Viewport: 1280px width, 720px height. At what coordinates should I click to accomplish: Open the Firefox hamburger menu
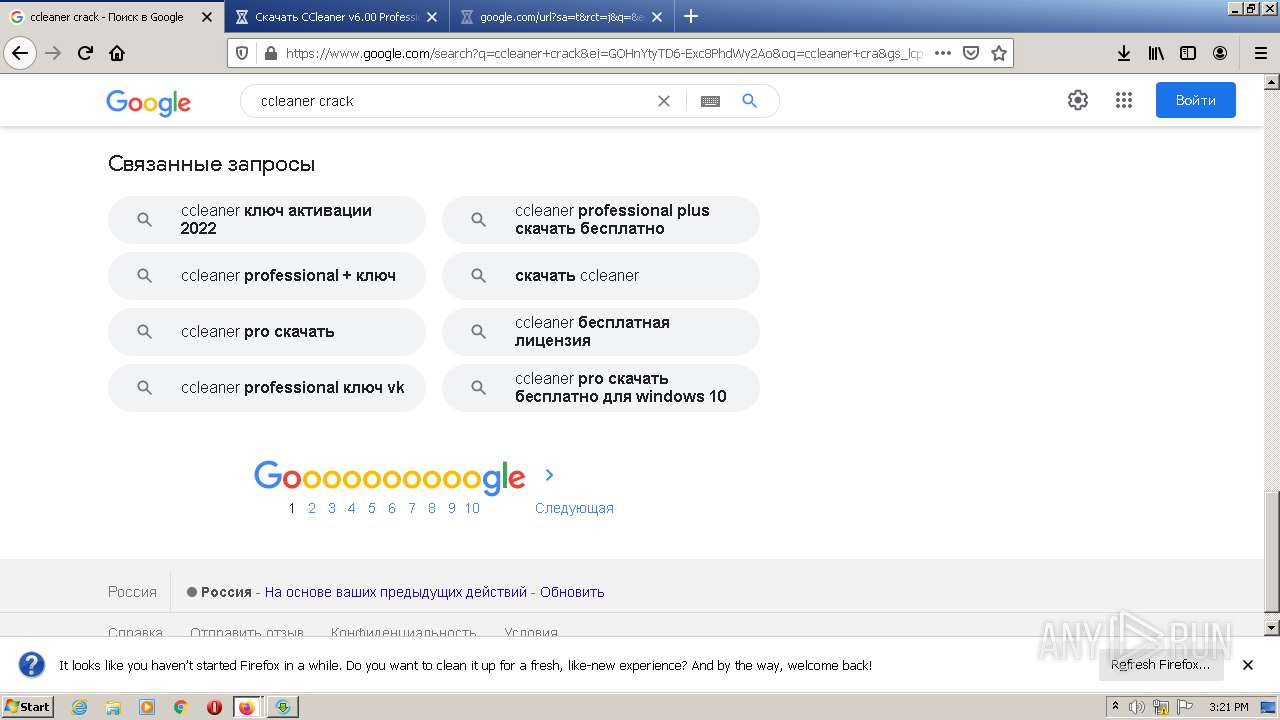pos(1260,53)
